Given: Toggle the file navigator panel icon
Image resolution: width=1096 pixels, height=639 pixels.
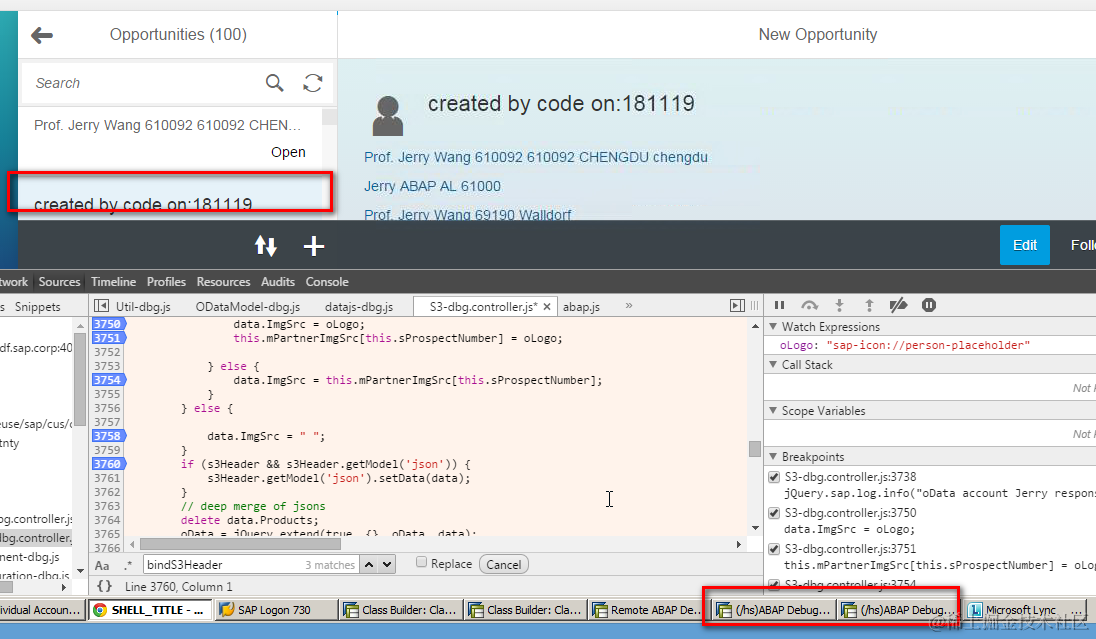Looking at the screenshot, I should pos(101,306).
